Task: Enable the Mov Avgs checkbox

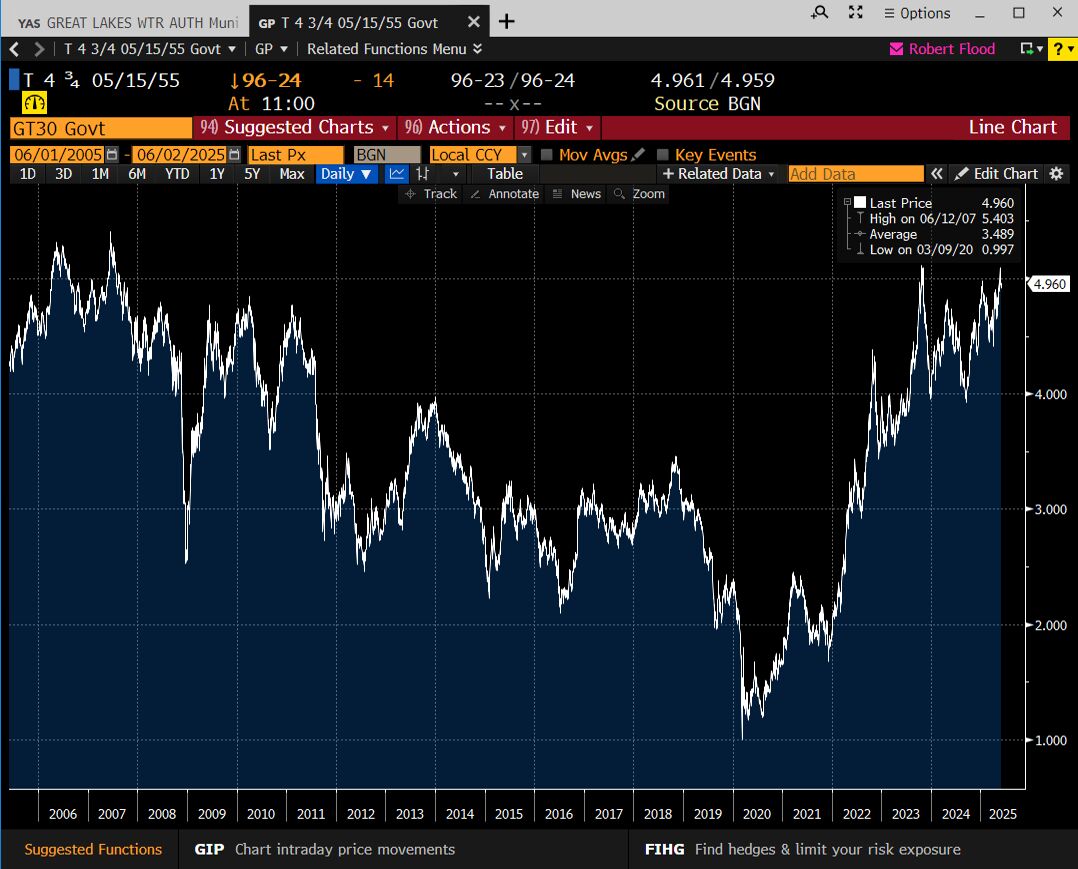Action: 547,155
